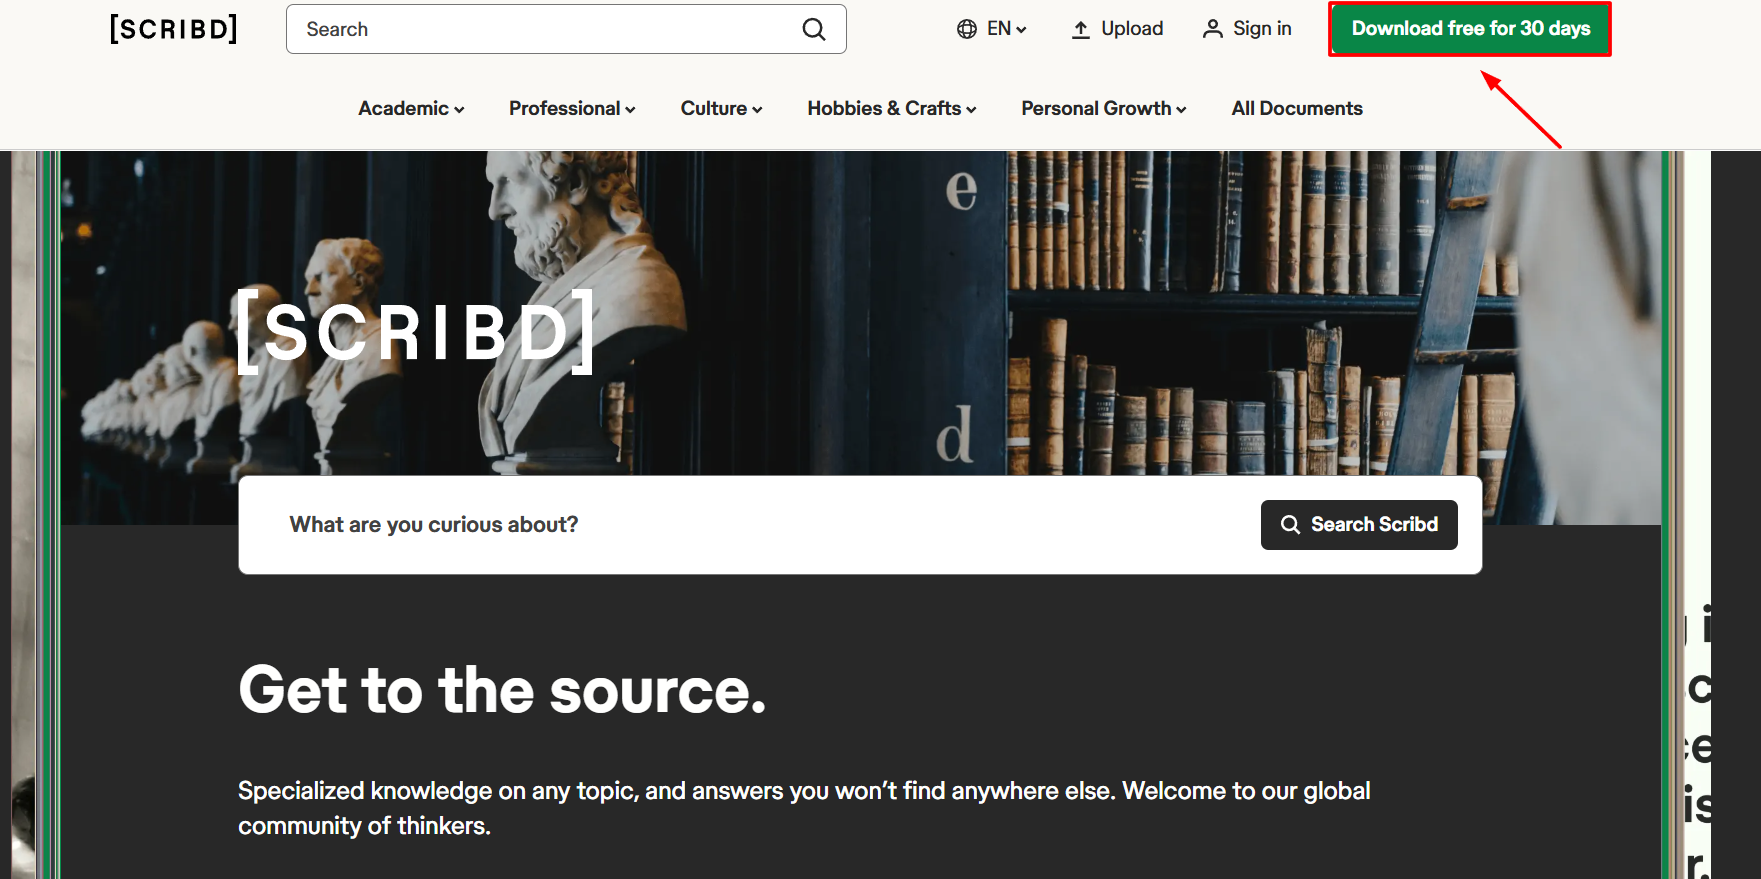This screenshot has height=879, width=1761.
Task: Expand the Professional category menu
Action: pyautogui.click(x=572, y=108)
